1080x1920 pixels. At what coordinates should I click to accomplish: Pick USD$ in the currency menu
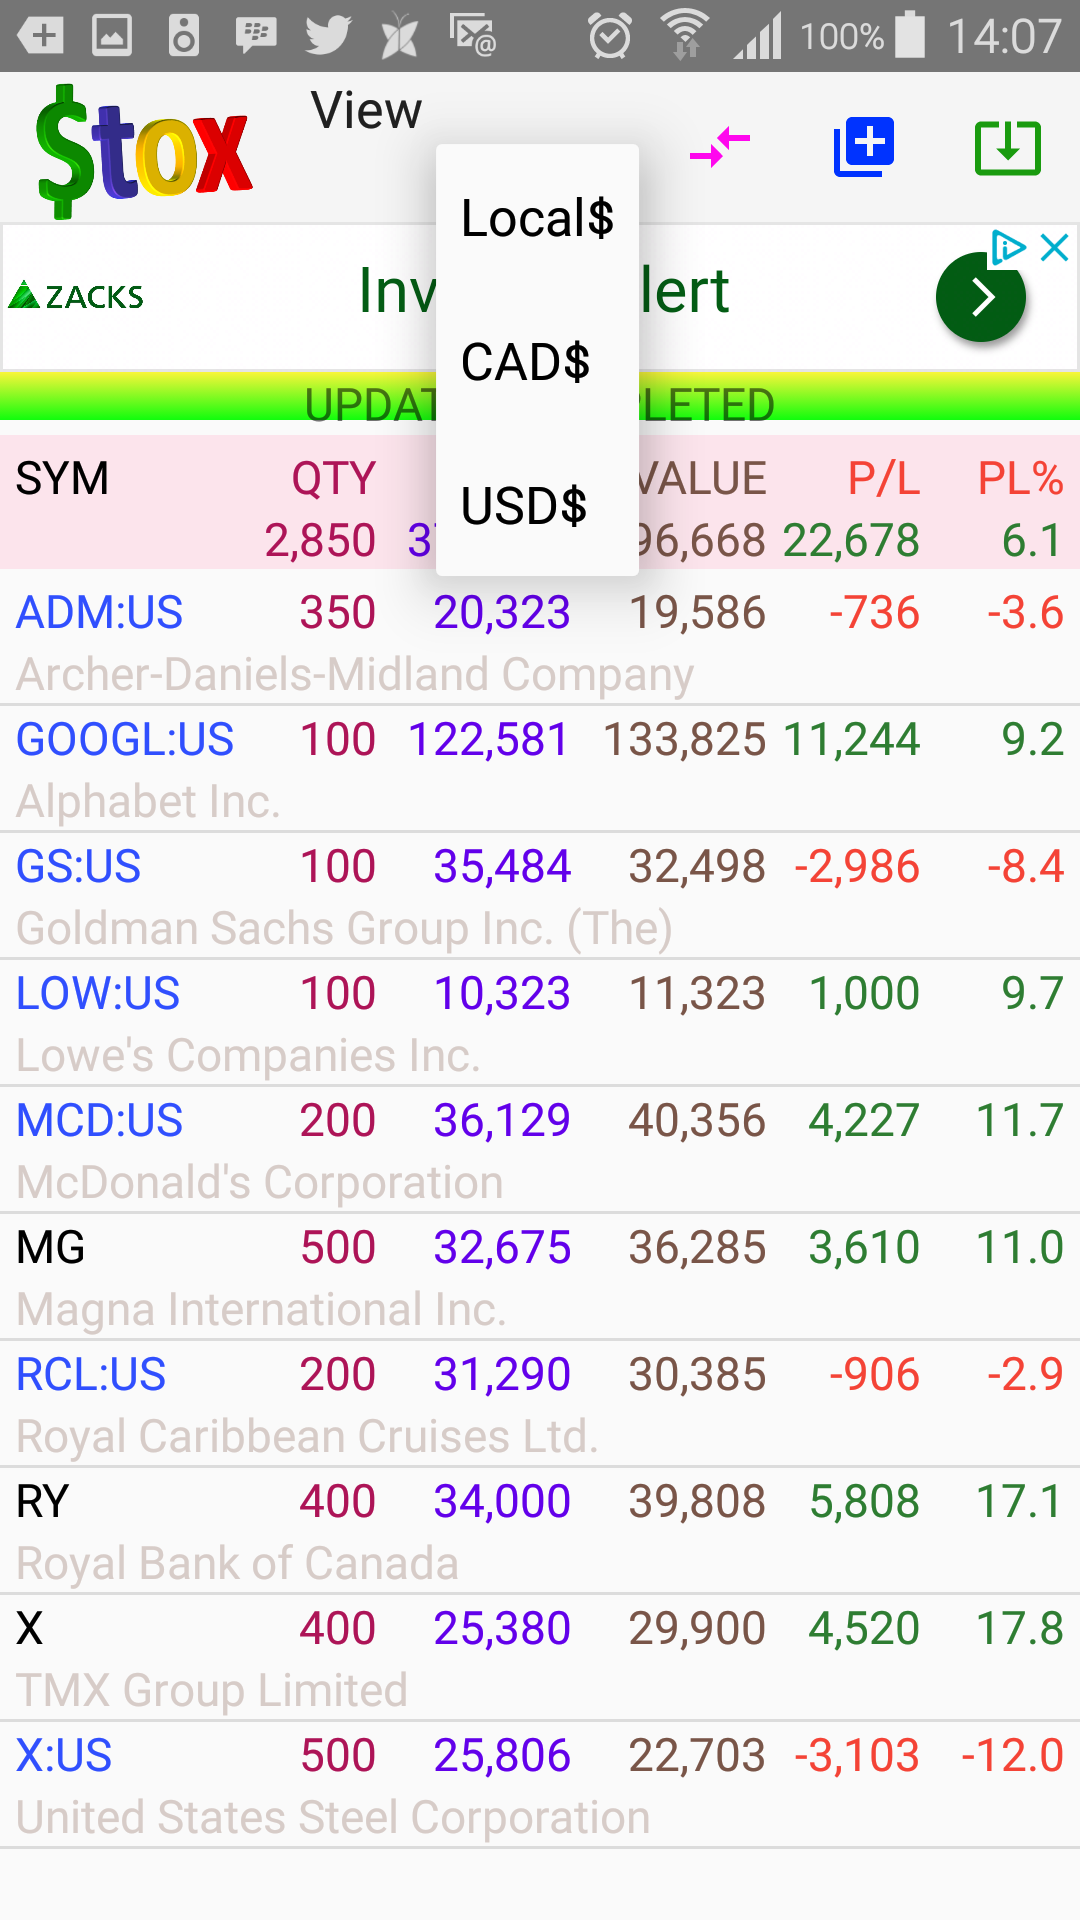tap(524, 506)
